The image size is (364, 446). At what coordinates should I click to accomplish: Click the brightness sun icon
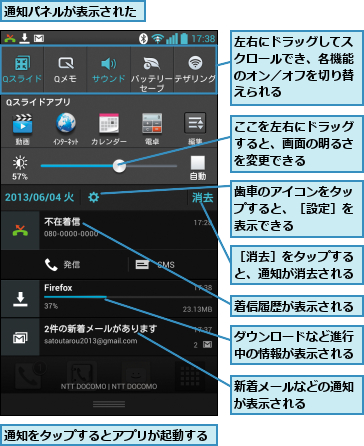[x=20, y=163]
